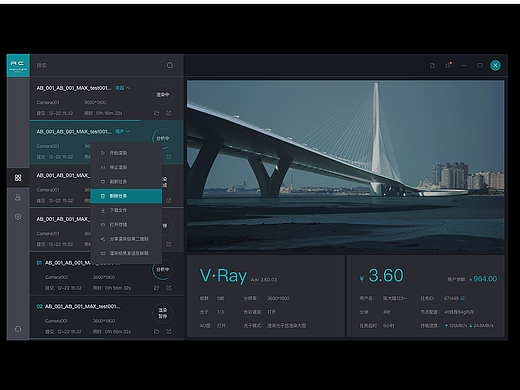Open customer support headset icon
Viewport: 520px width, 390px height.
click(x=18, y=329)
